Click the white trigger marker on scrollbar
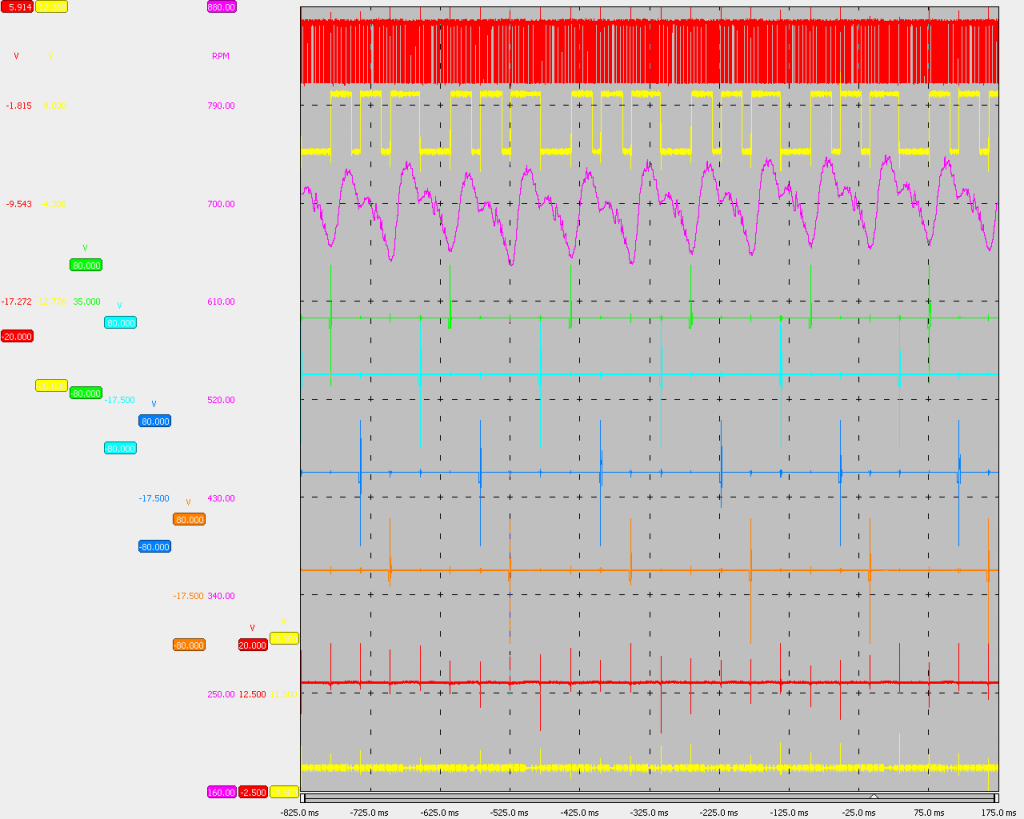Screen dimensions: 1024x819 [874, 796]
